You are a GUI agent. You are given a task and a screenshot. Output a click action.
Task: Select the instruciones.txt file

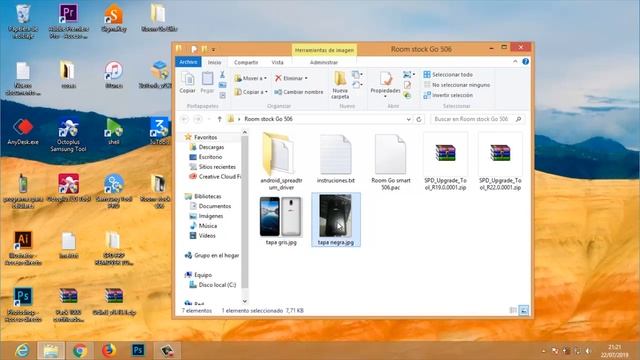[x=336, y=158]
